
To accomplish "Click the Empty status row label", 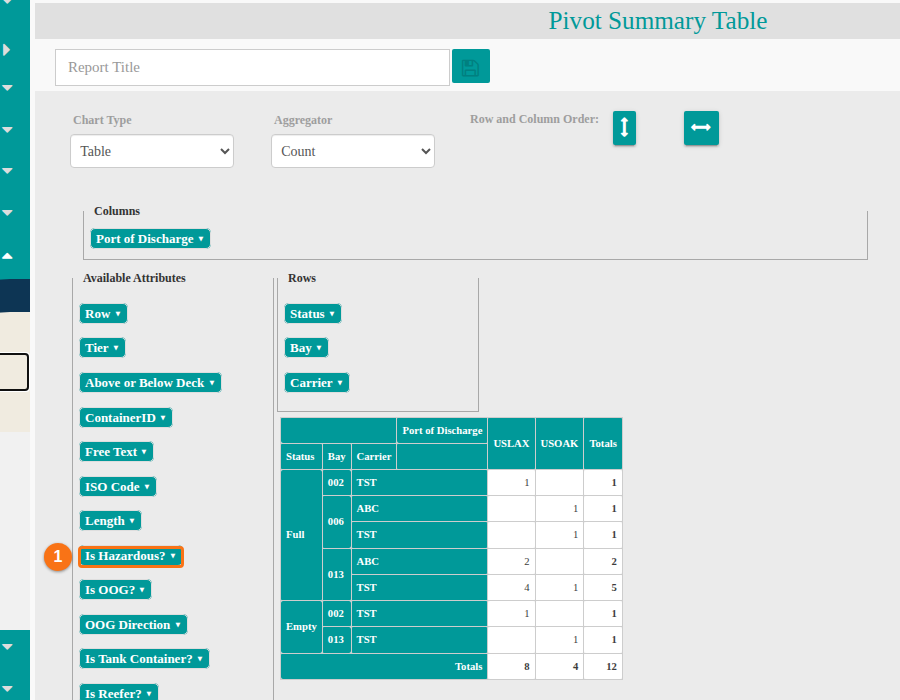I will pos(301,627).
